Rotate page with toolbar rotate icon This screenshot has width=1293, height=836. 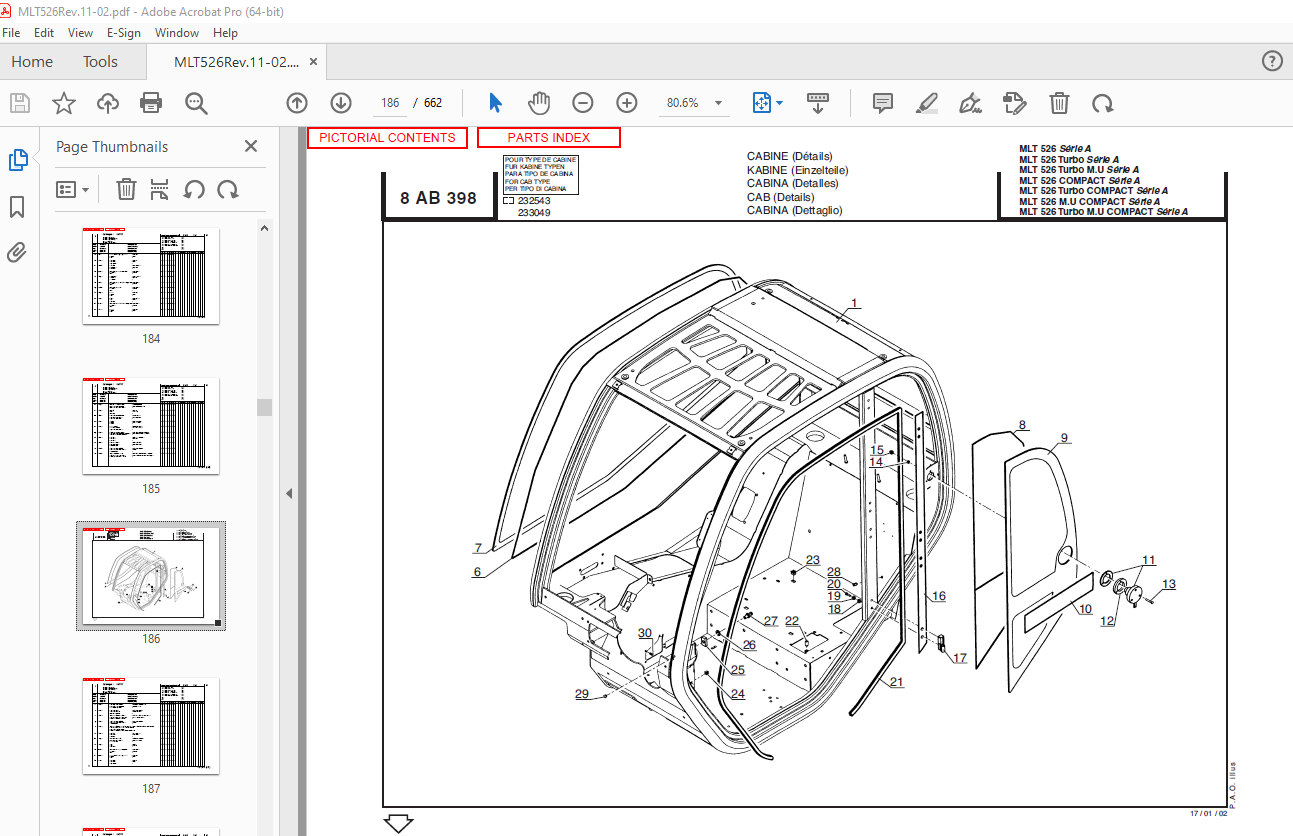[x=1102, y=103]
